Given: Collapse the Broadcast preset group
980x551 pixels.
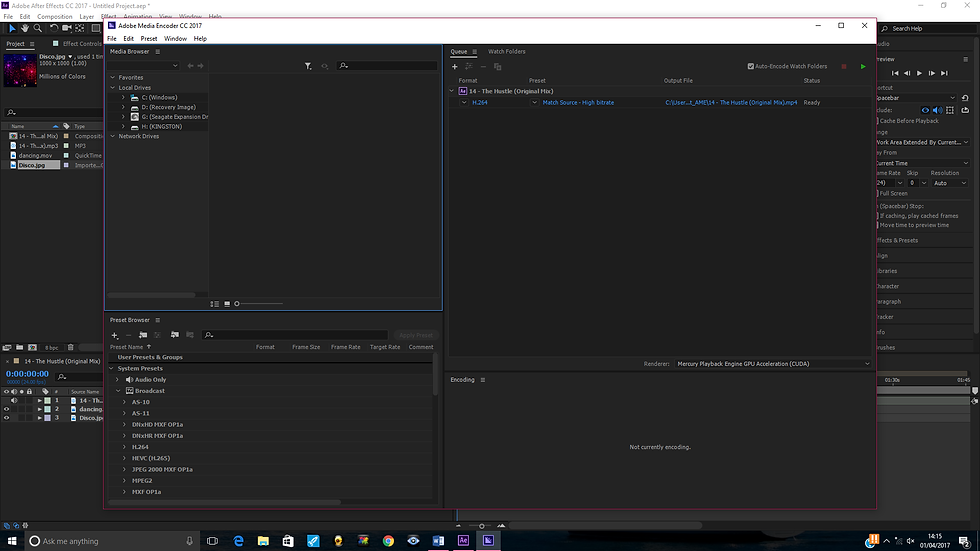Looking at the screenshot, I should click(118, 391).
